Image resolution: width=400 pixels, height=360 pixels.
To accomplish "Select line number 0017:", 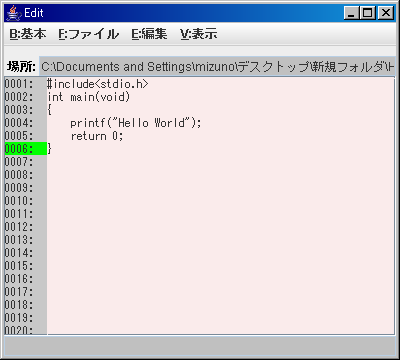I will point(19,292).
